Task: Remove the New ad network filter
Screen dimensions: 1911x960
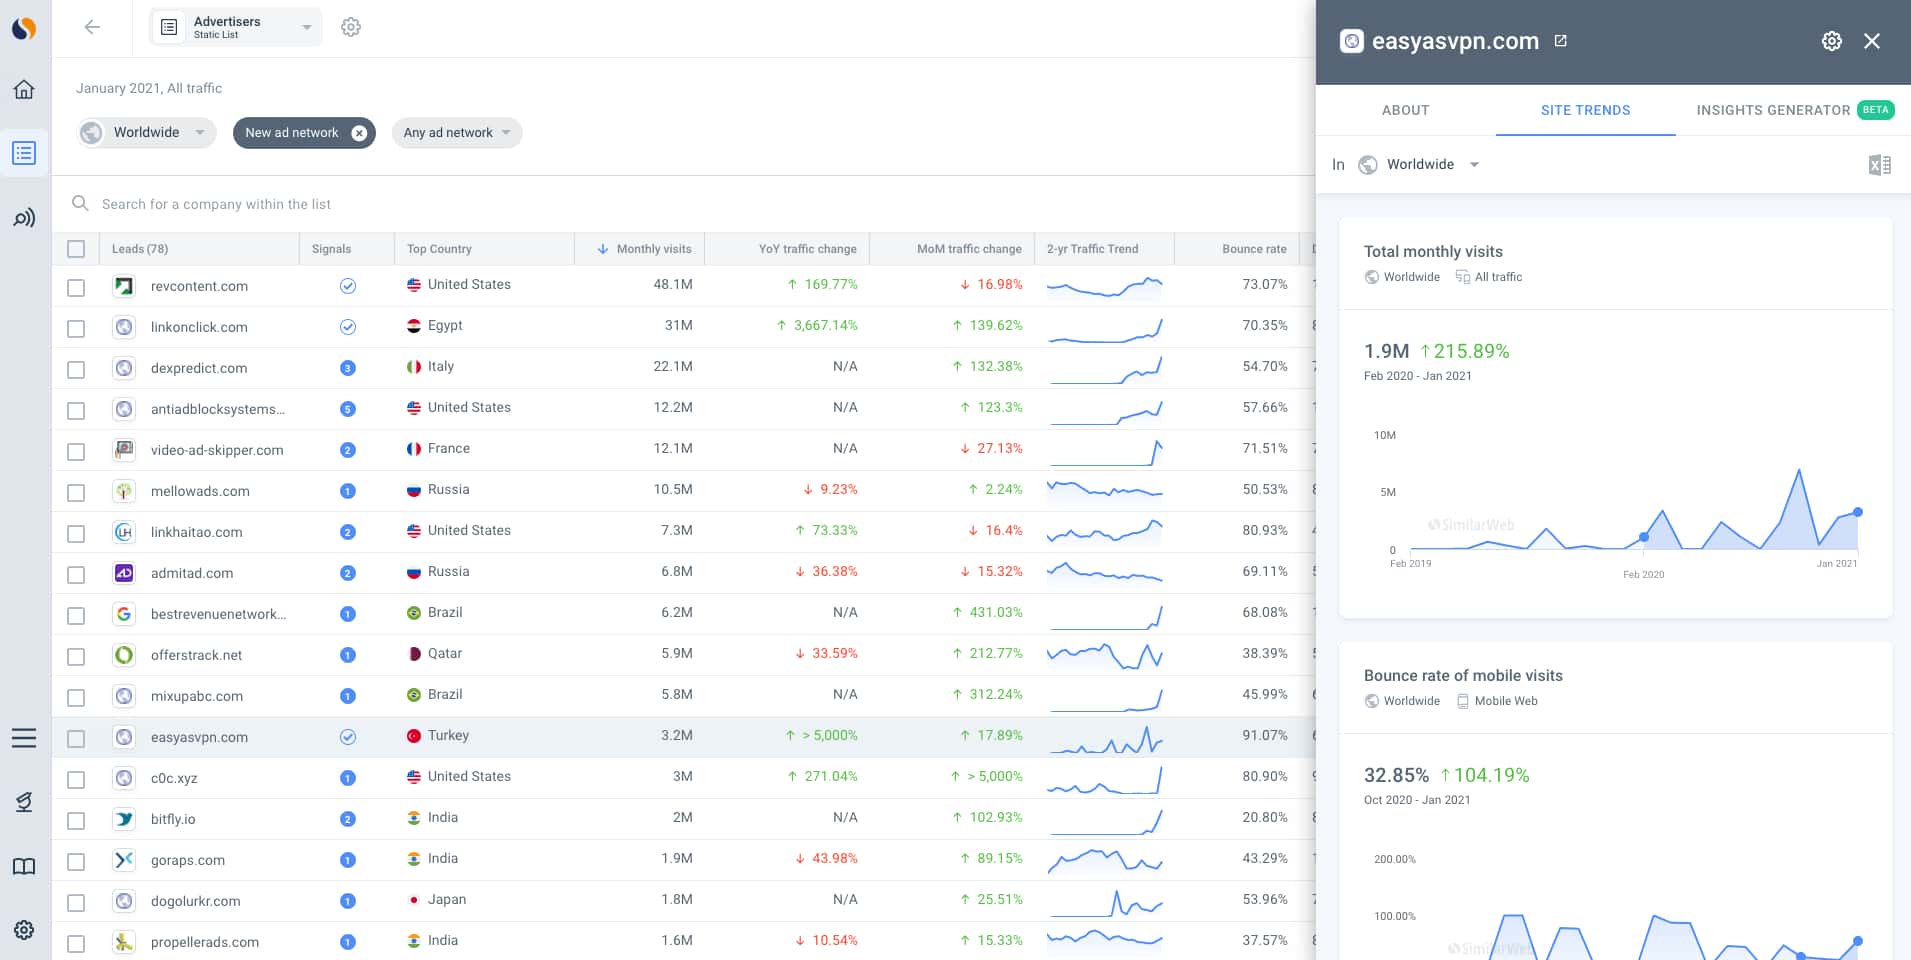Action: point(359,133)
